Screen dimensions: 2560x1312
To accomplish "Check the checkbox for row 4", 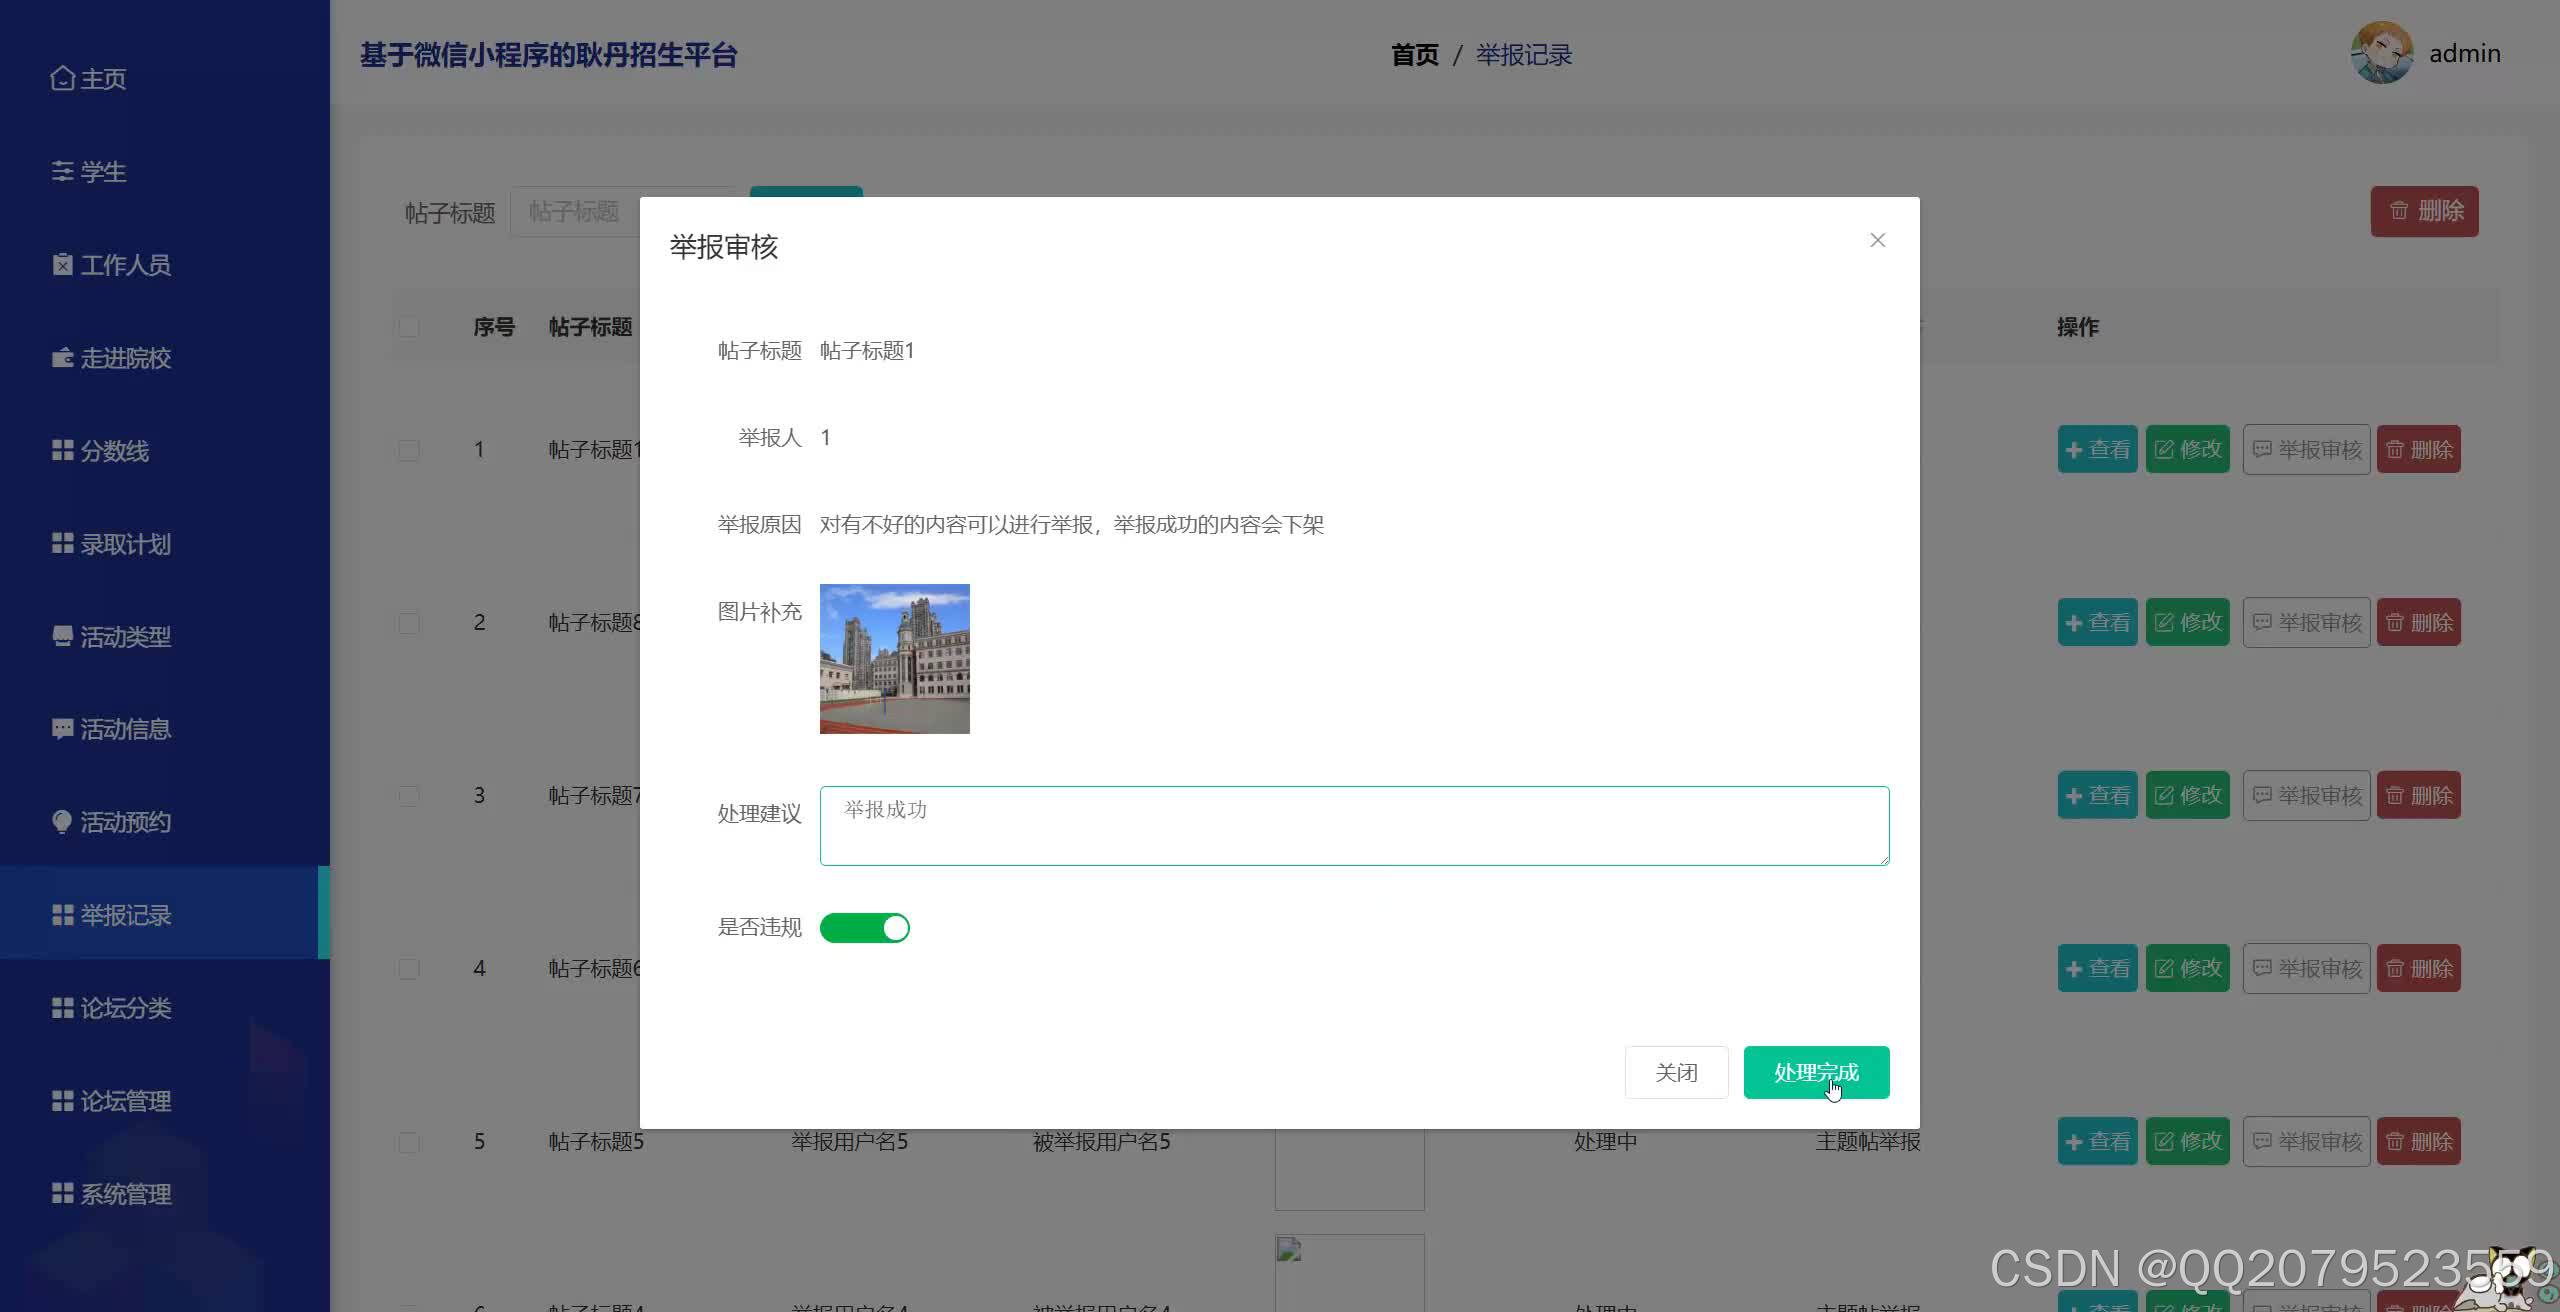I will (x=408, y=968).
